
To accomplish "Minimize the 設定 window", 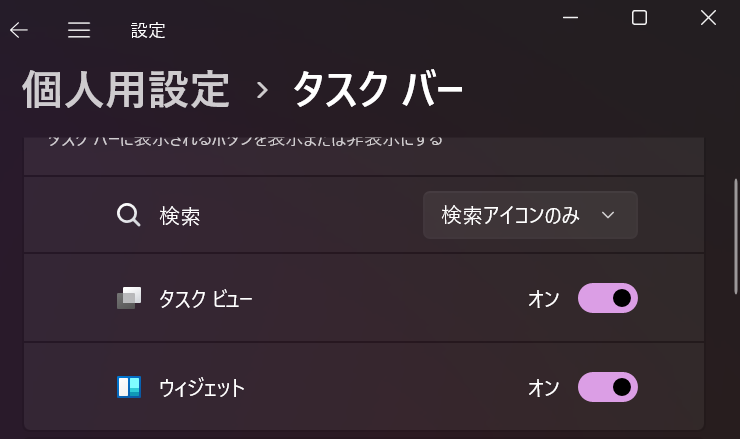I will click(571, 18).
